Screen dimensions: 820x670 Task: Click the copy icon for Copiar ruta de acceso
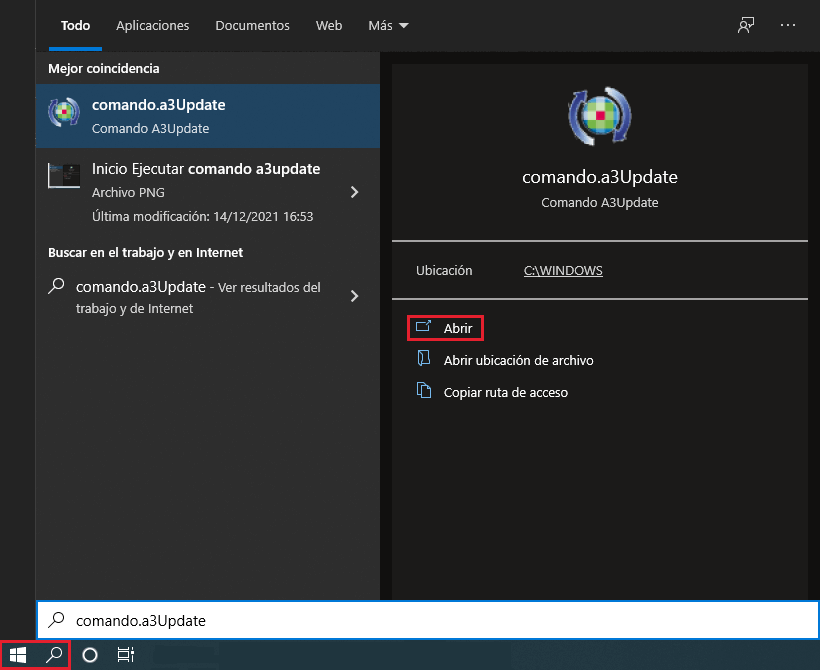424,391
